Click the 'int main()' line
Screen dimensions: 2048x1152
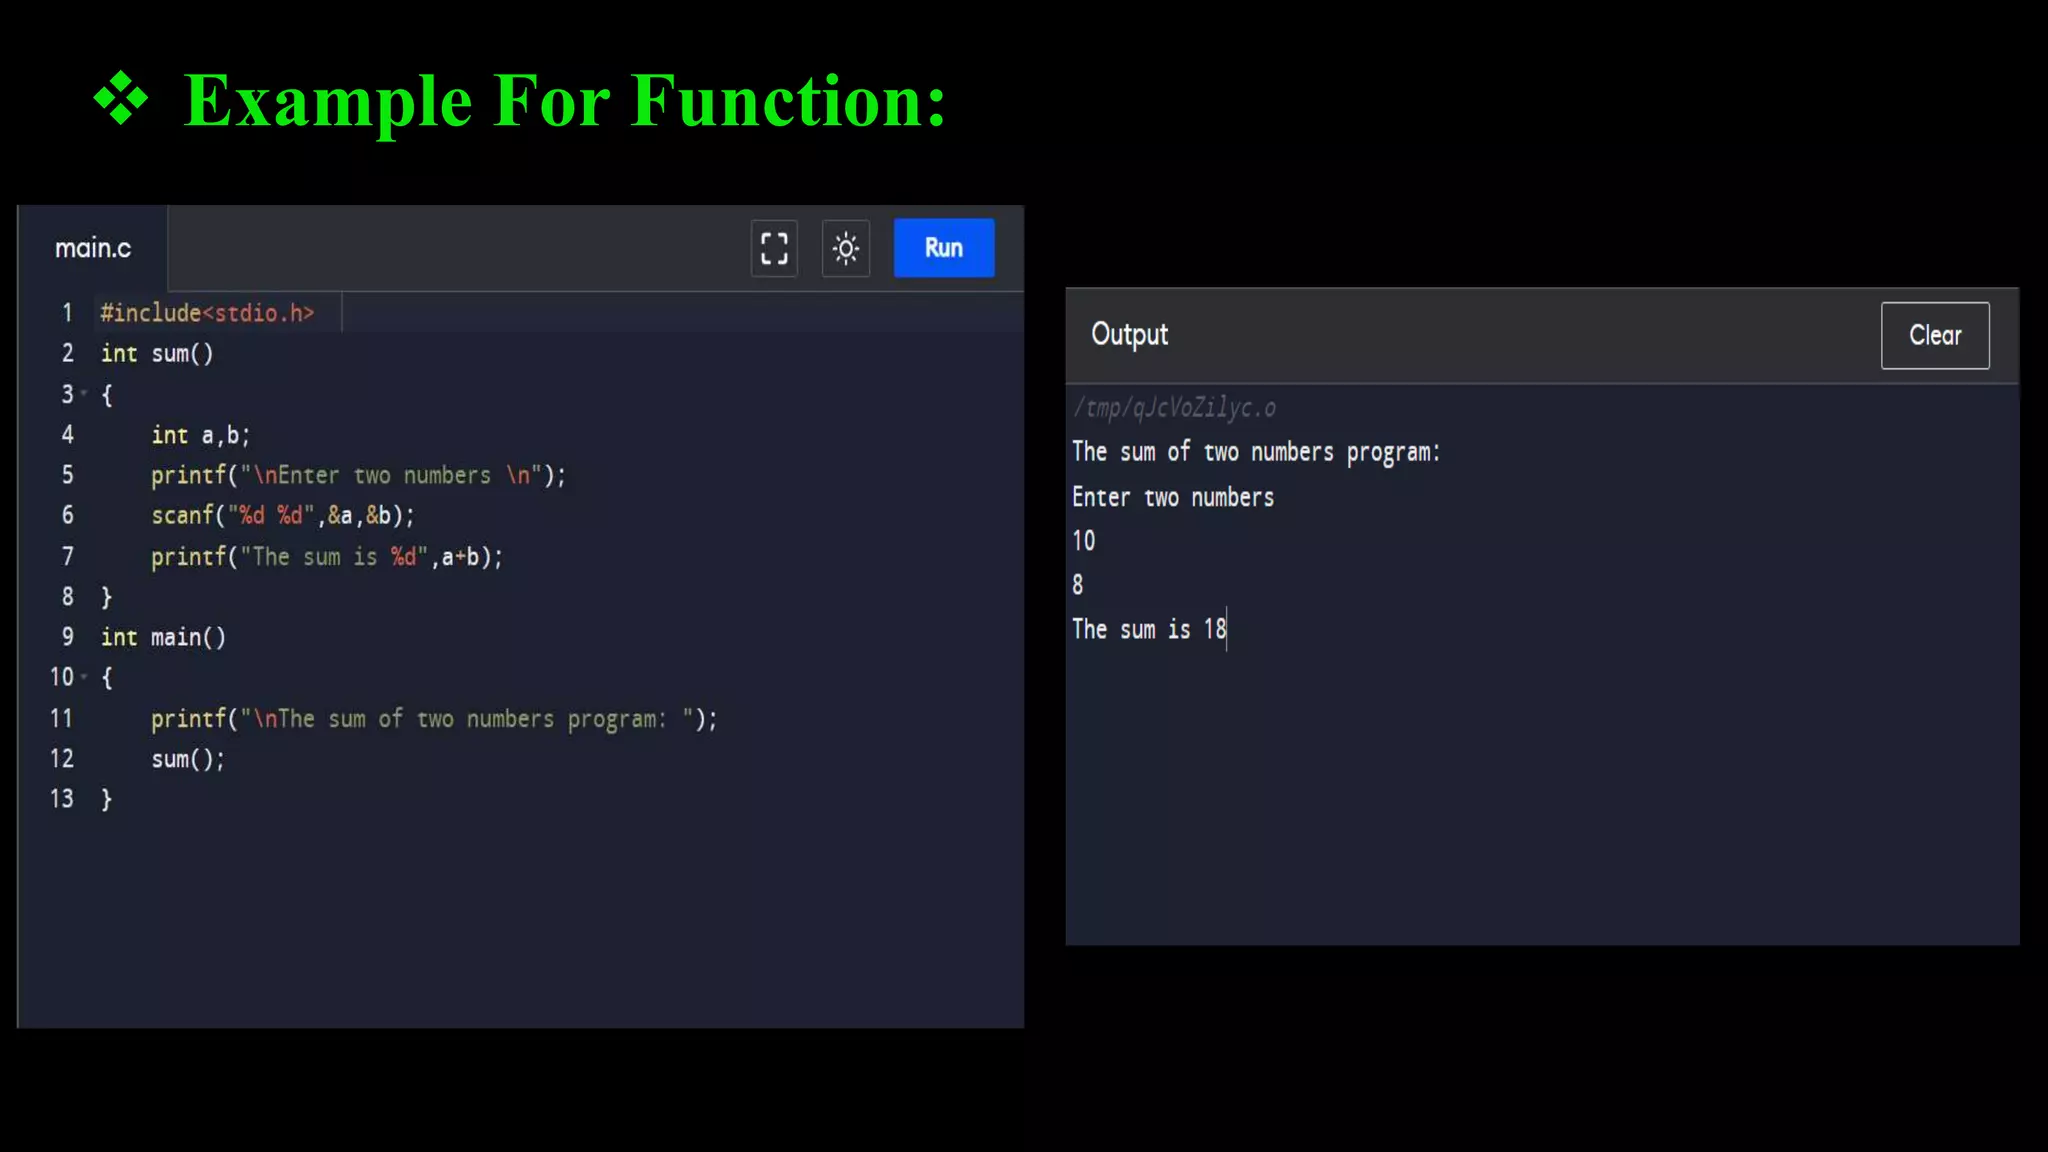tap(163, 637)
